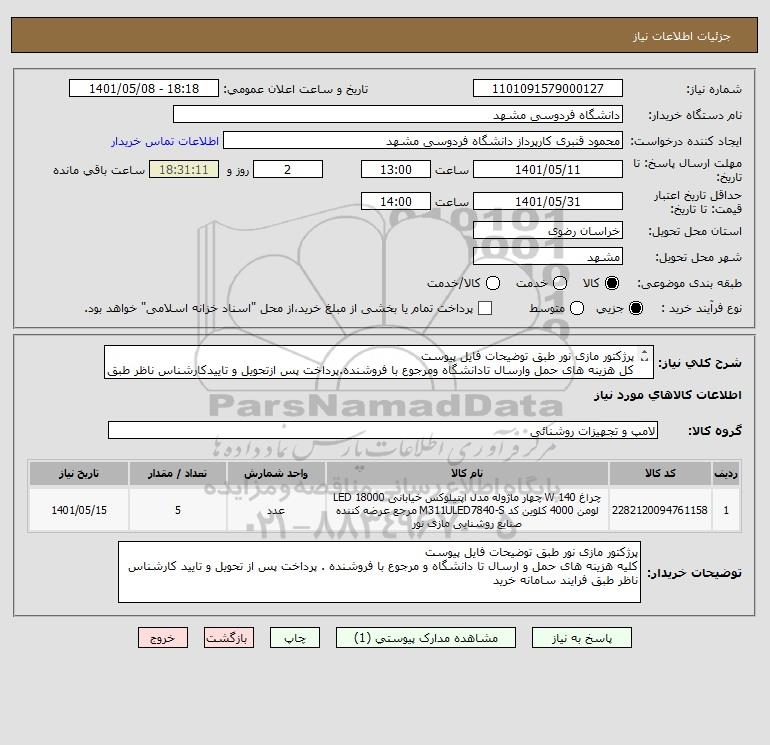Click the buyer name field دانشگاه فردوسی مشهد
Viewport: 770px width, 745px height.
(x=398, y=115)
